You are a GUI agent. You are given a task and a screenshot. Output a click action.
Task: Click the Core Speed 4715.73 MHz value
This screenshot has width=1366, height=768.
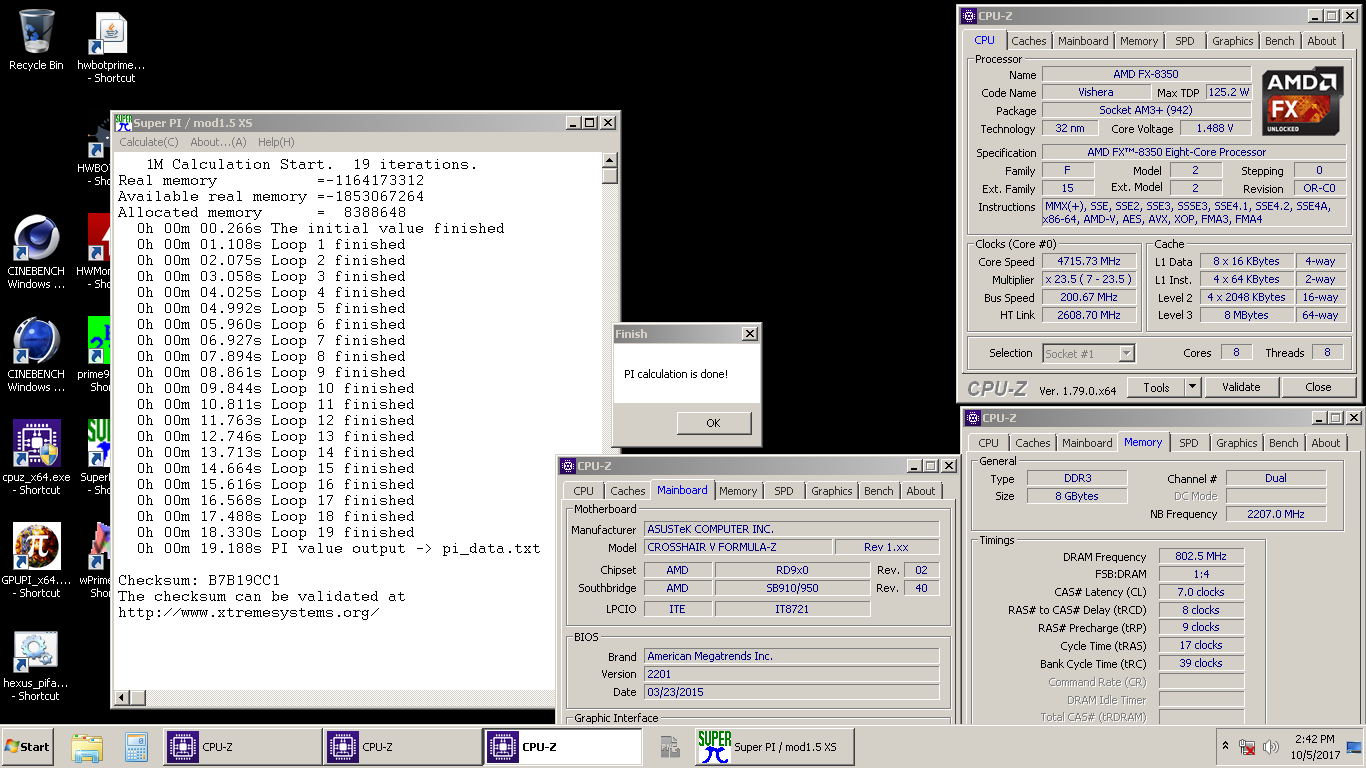click(x=1089, y=261)
